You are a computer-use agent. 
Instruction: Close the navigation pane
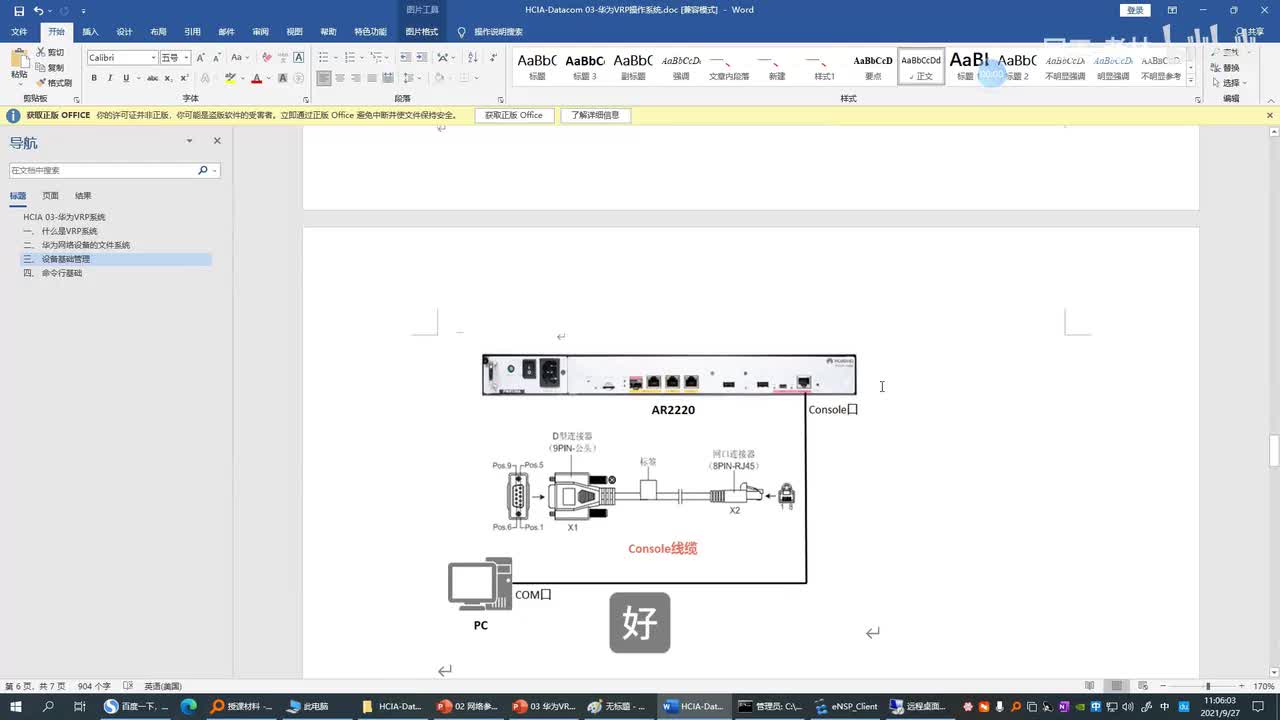pyautogui.click(x=217, y=141)
